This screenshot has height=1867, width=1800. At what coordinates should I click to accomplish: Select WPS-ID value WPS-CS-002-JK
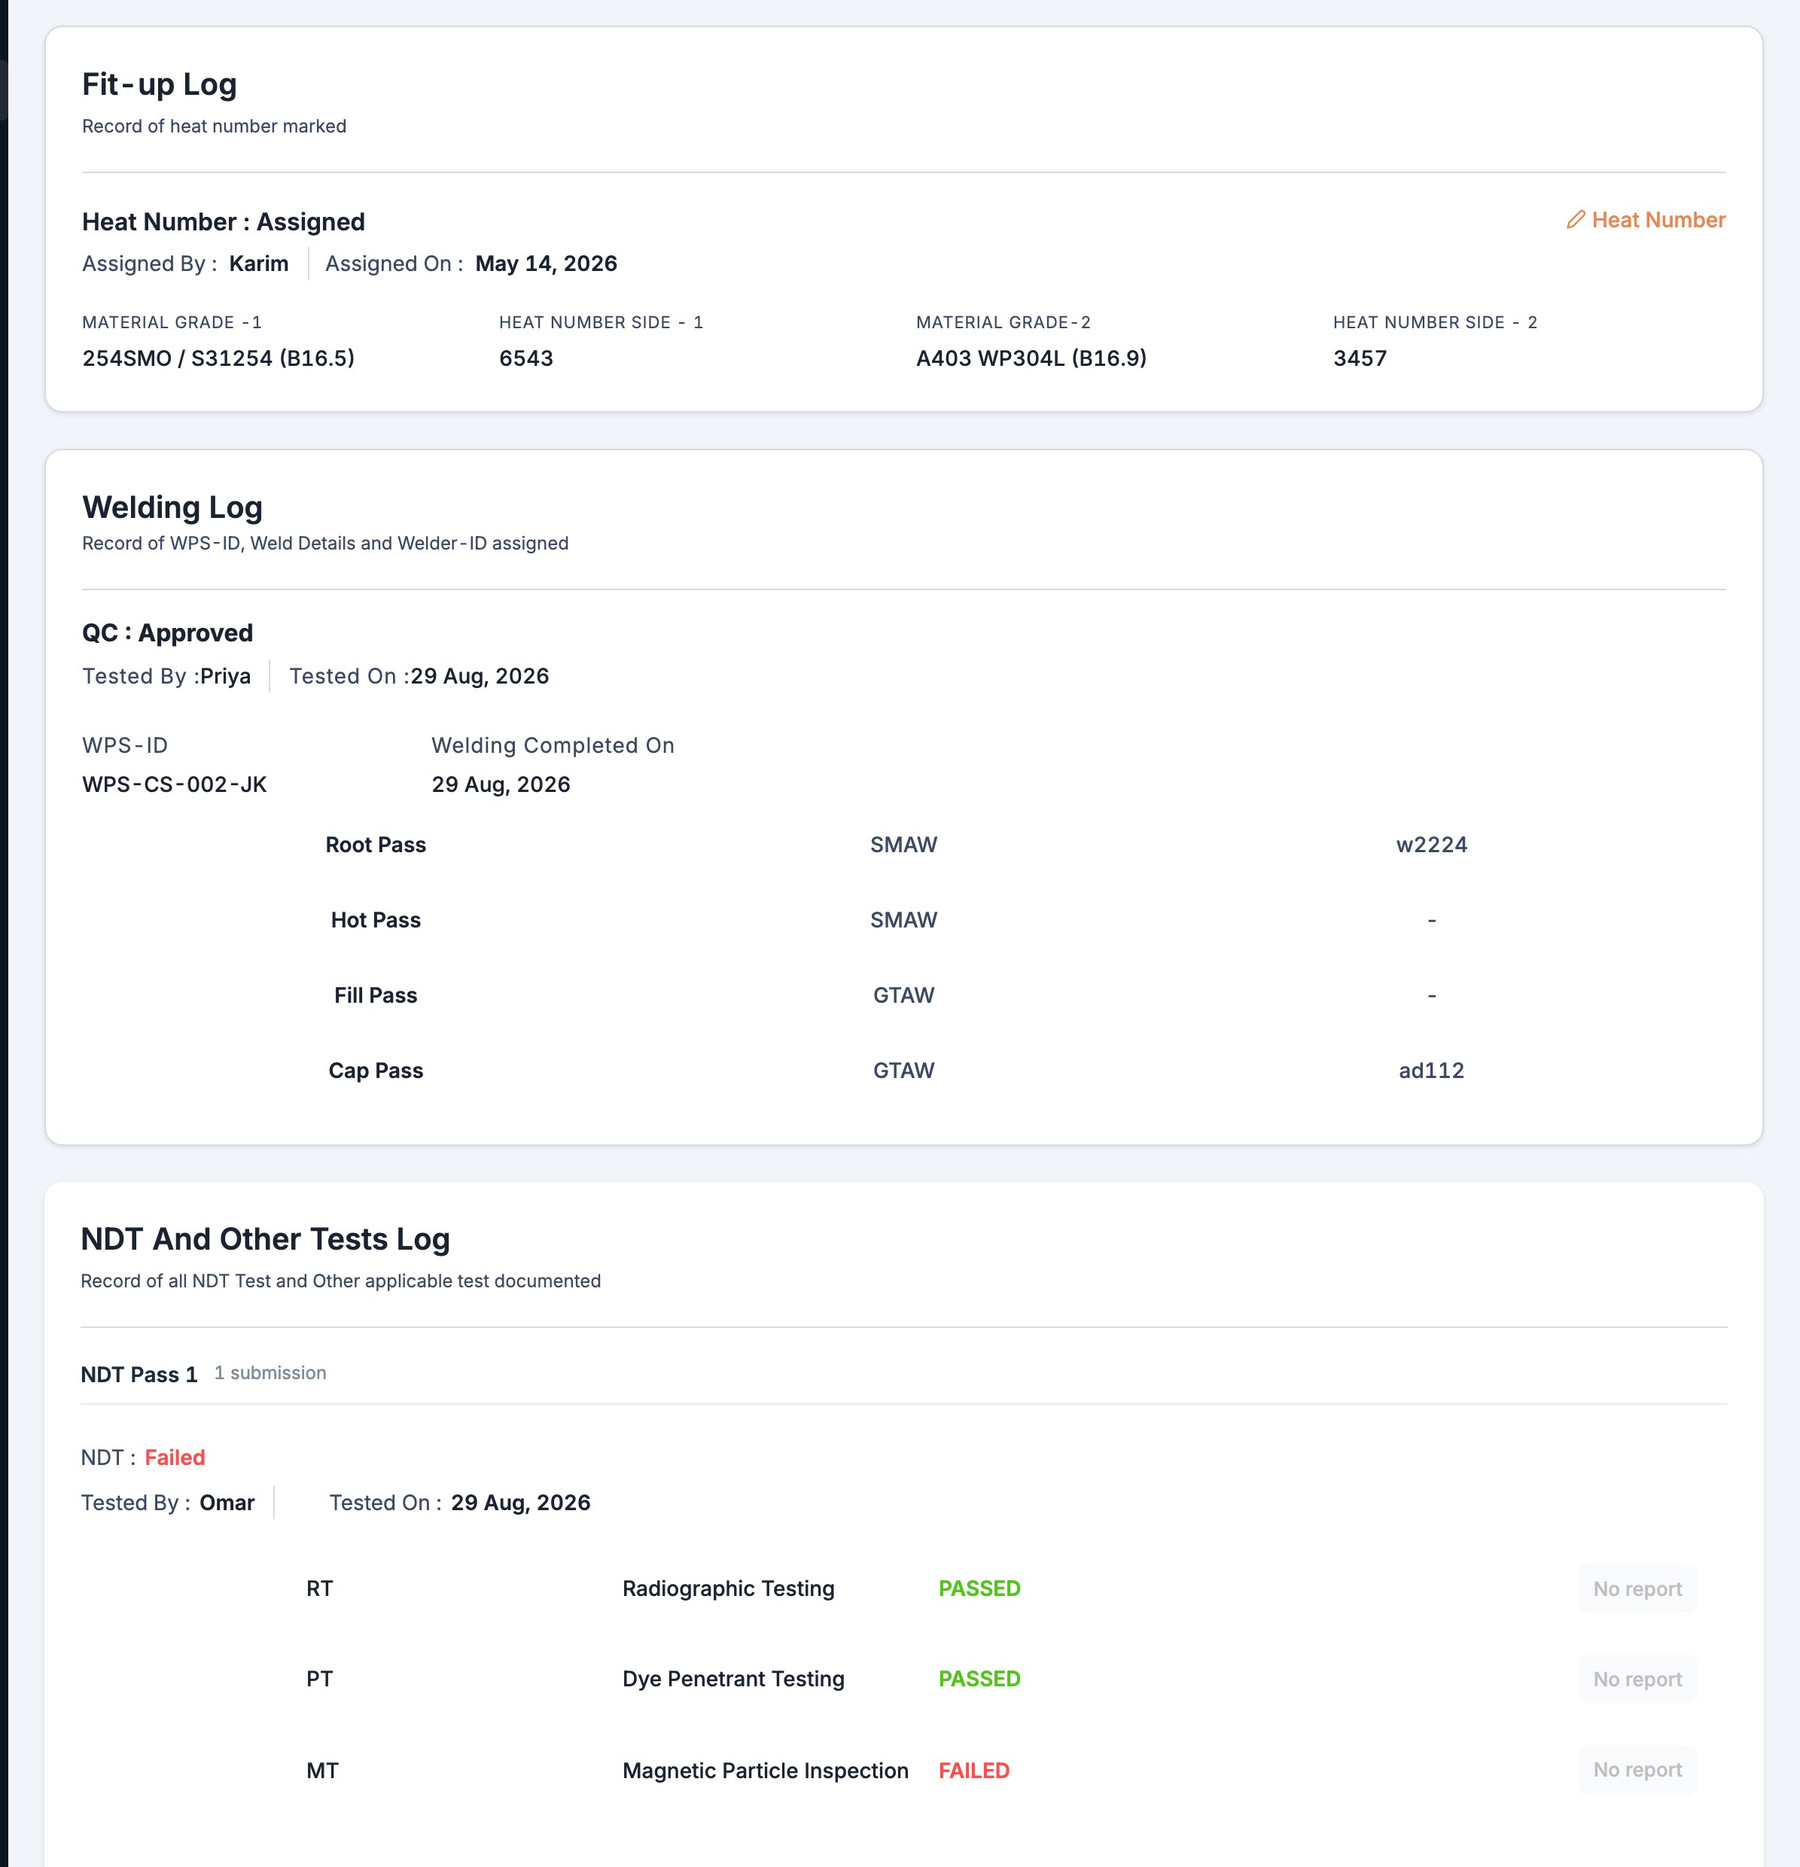[x=174, y=784]
